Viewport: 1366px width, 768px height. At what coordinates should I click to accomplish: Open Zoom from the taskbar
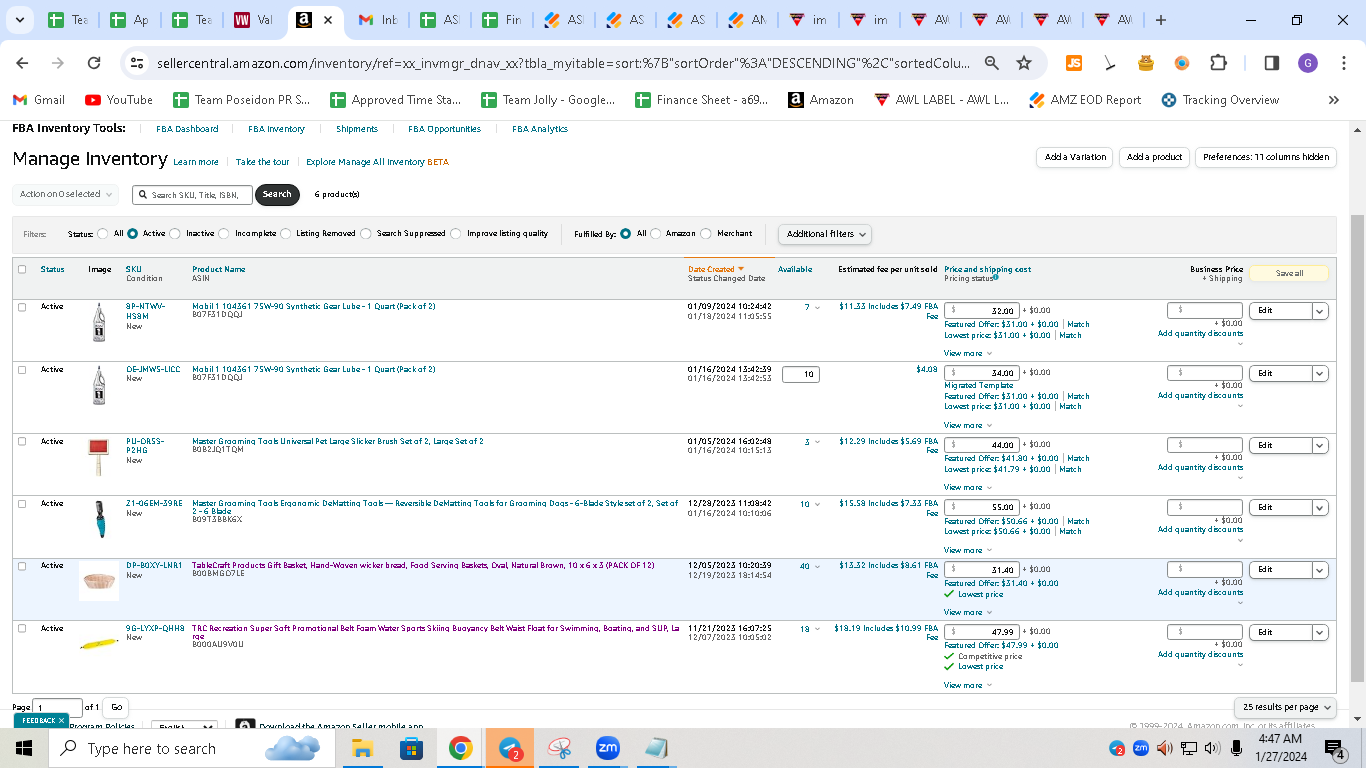608,748
